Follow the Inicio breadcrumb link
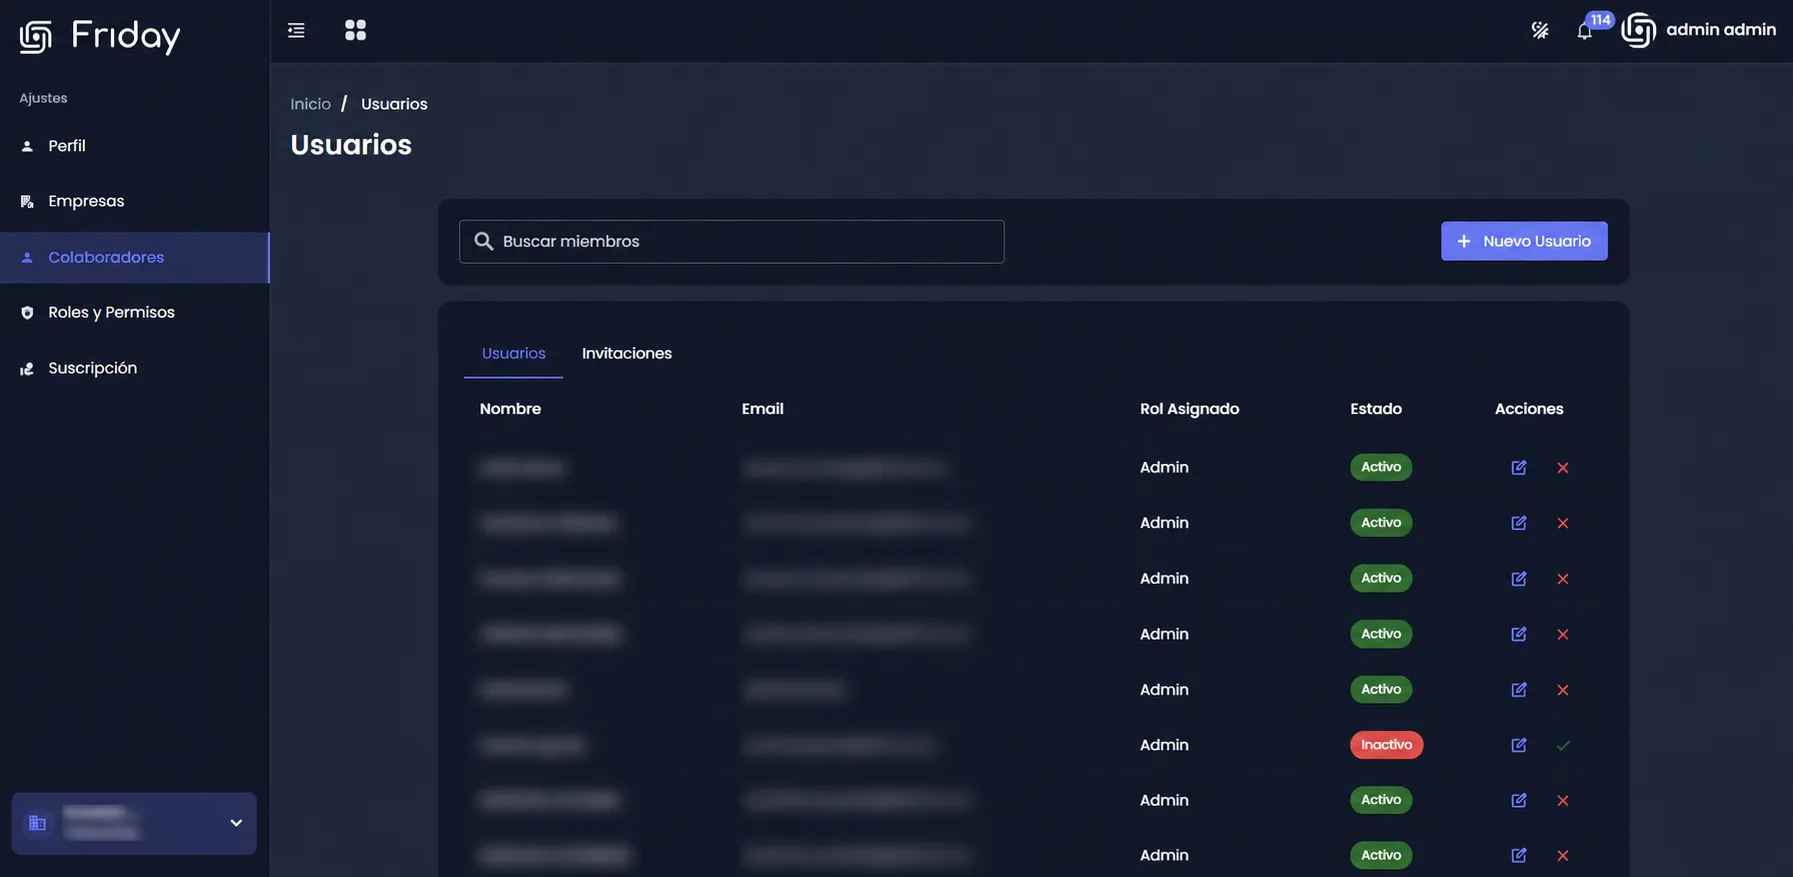The height and width of the screenshot is (877, 1793). click(310, 104)
